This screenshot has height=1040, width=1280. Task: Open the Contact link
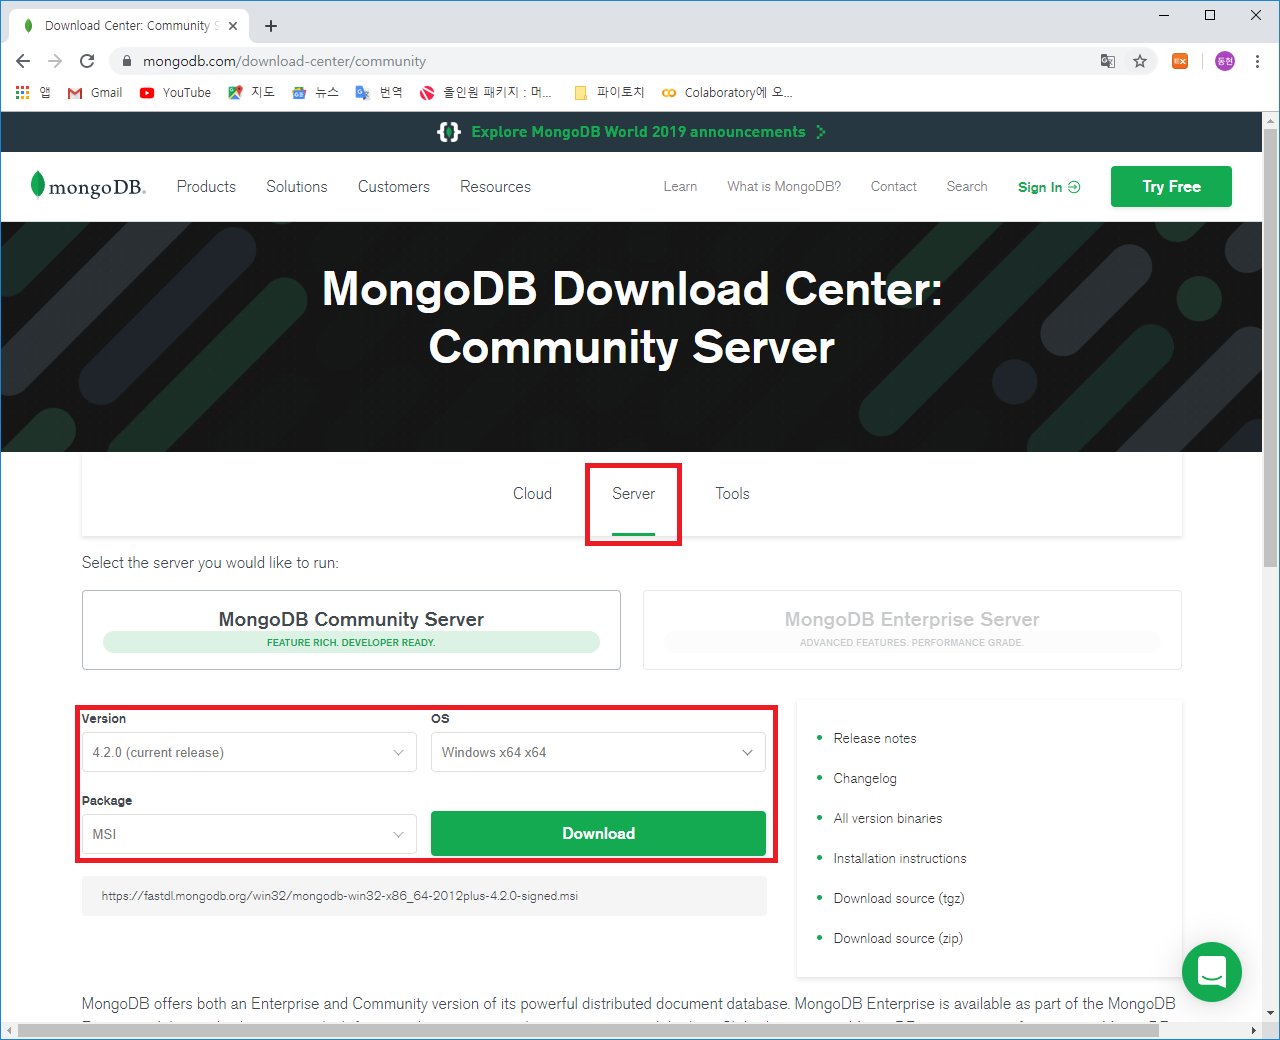coord(893,186)
